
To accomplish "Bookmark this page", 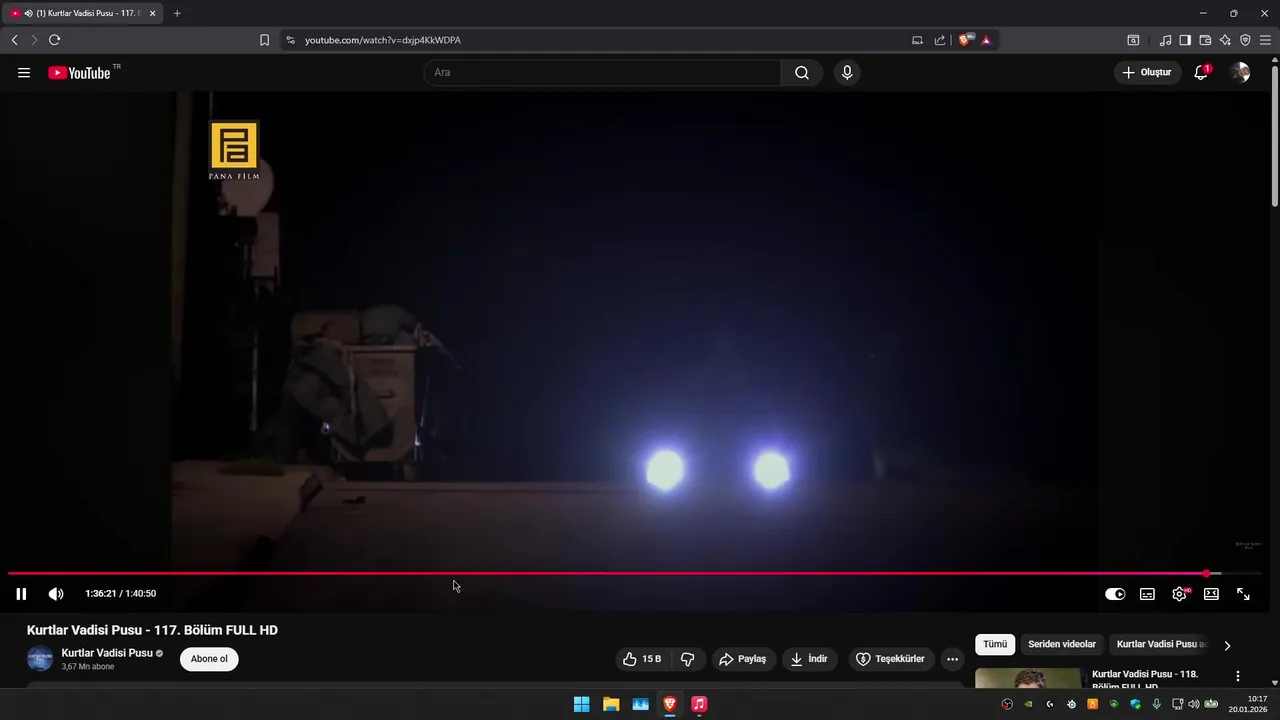I will tap(264, 40).
